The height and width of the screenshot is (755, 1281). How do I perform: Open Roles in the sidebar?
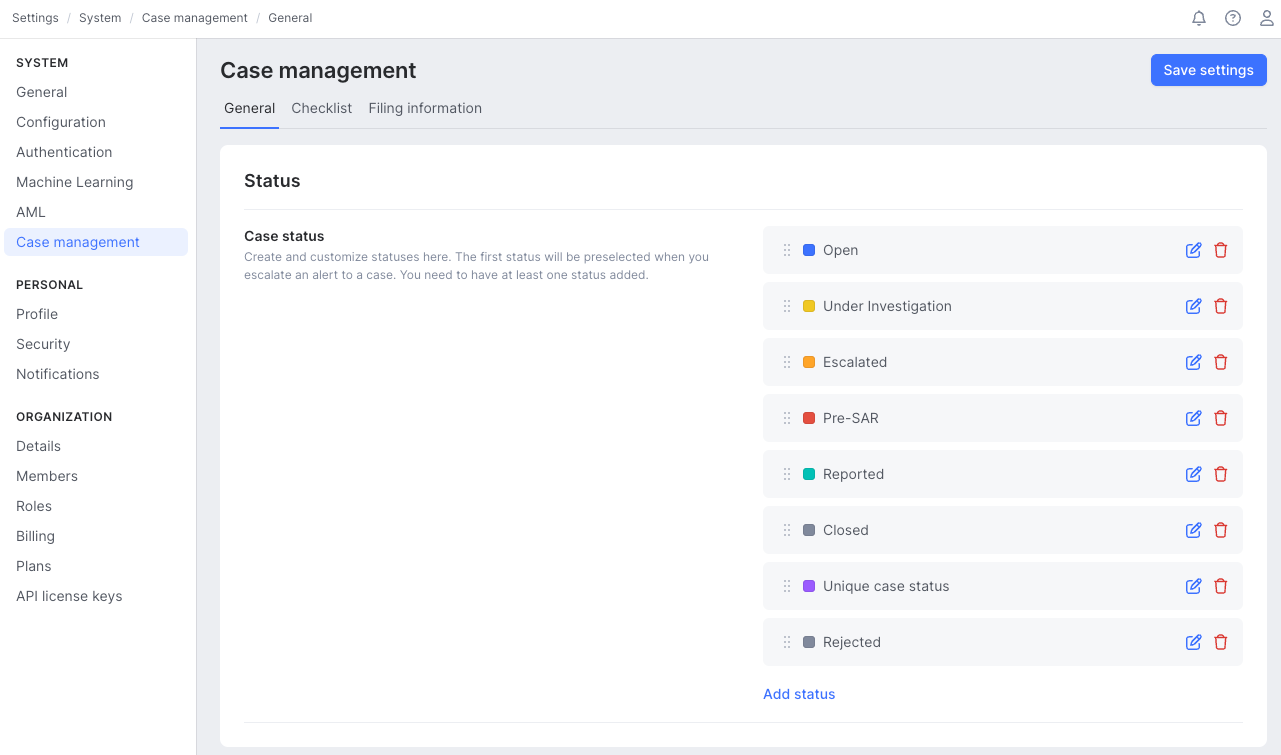point(34,506)
